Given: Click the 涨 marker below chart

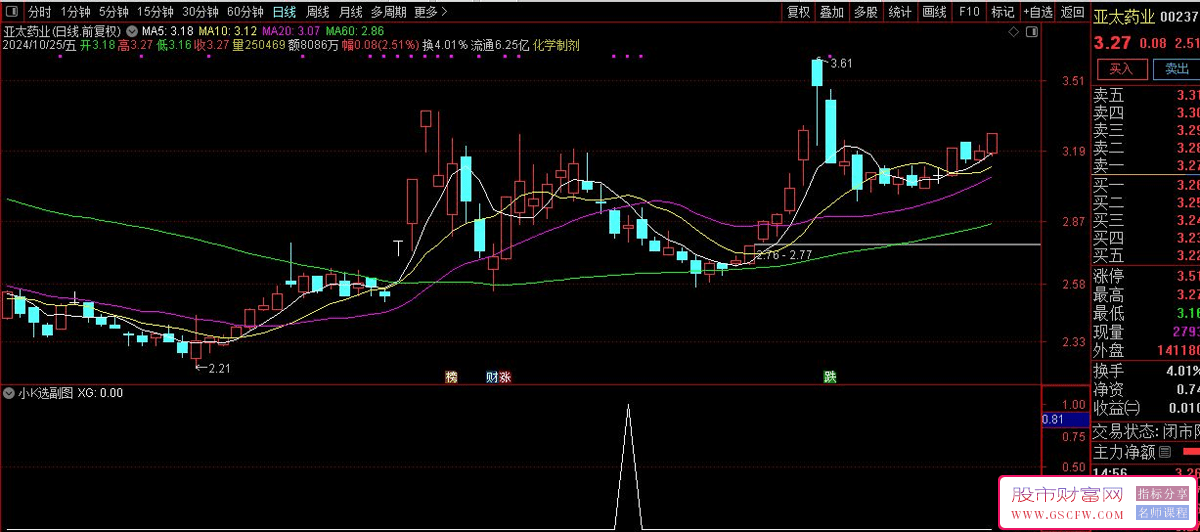Looking at the screenshot, I should coord(505,376).
